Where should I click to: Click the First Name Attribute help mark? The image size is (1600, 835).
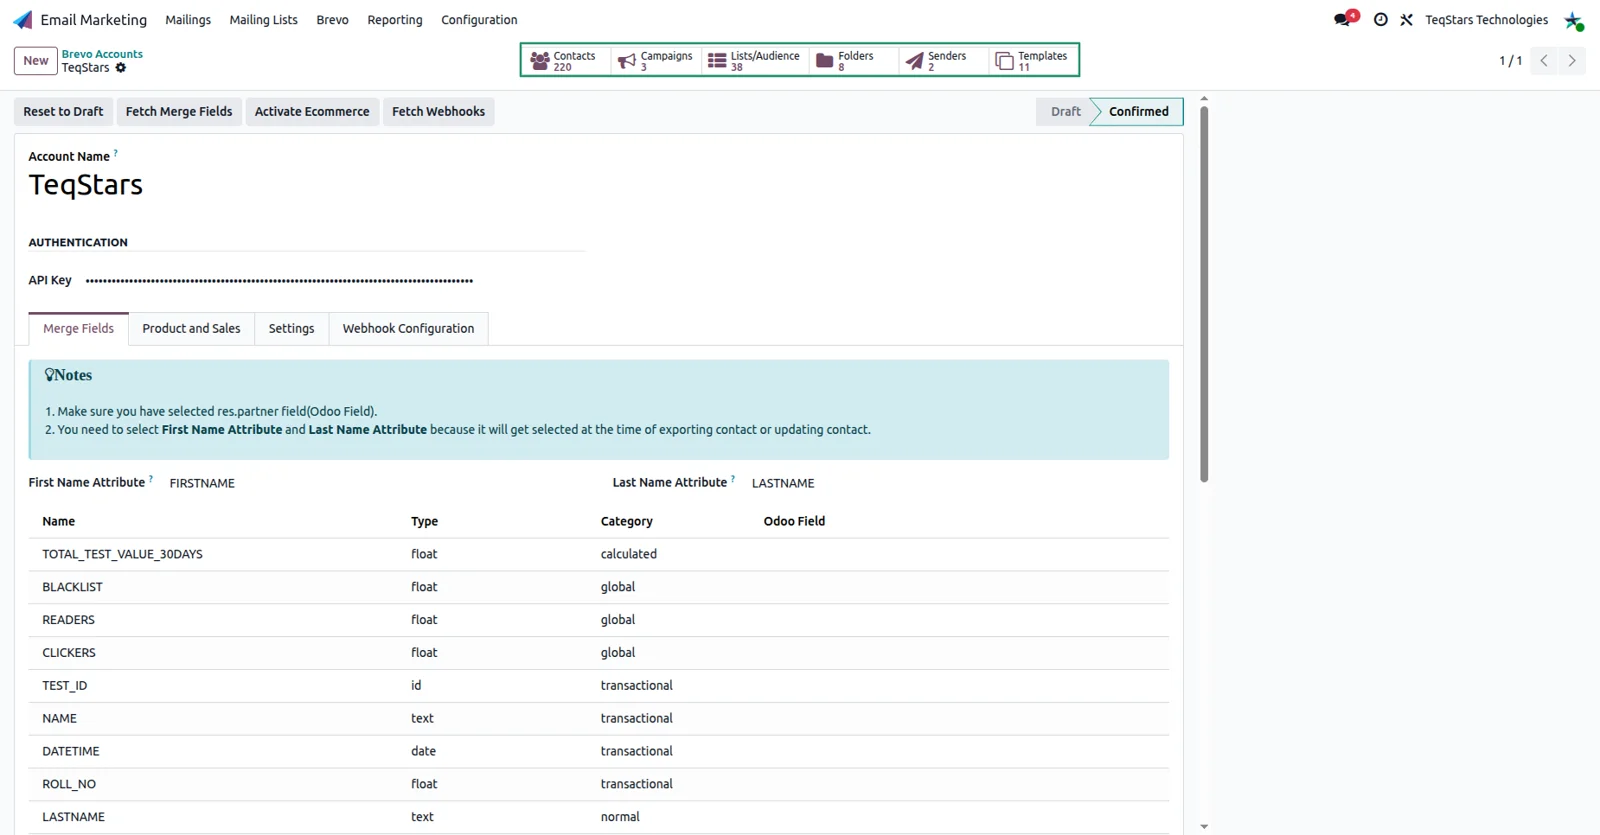coord(151,479)
